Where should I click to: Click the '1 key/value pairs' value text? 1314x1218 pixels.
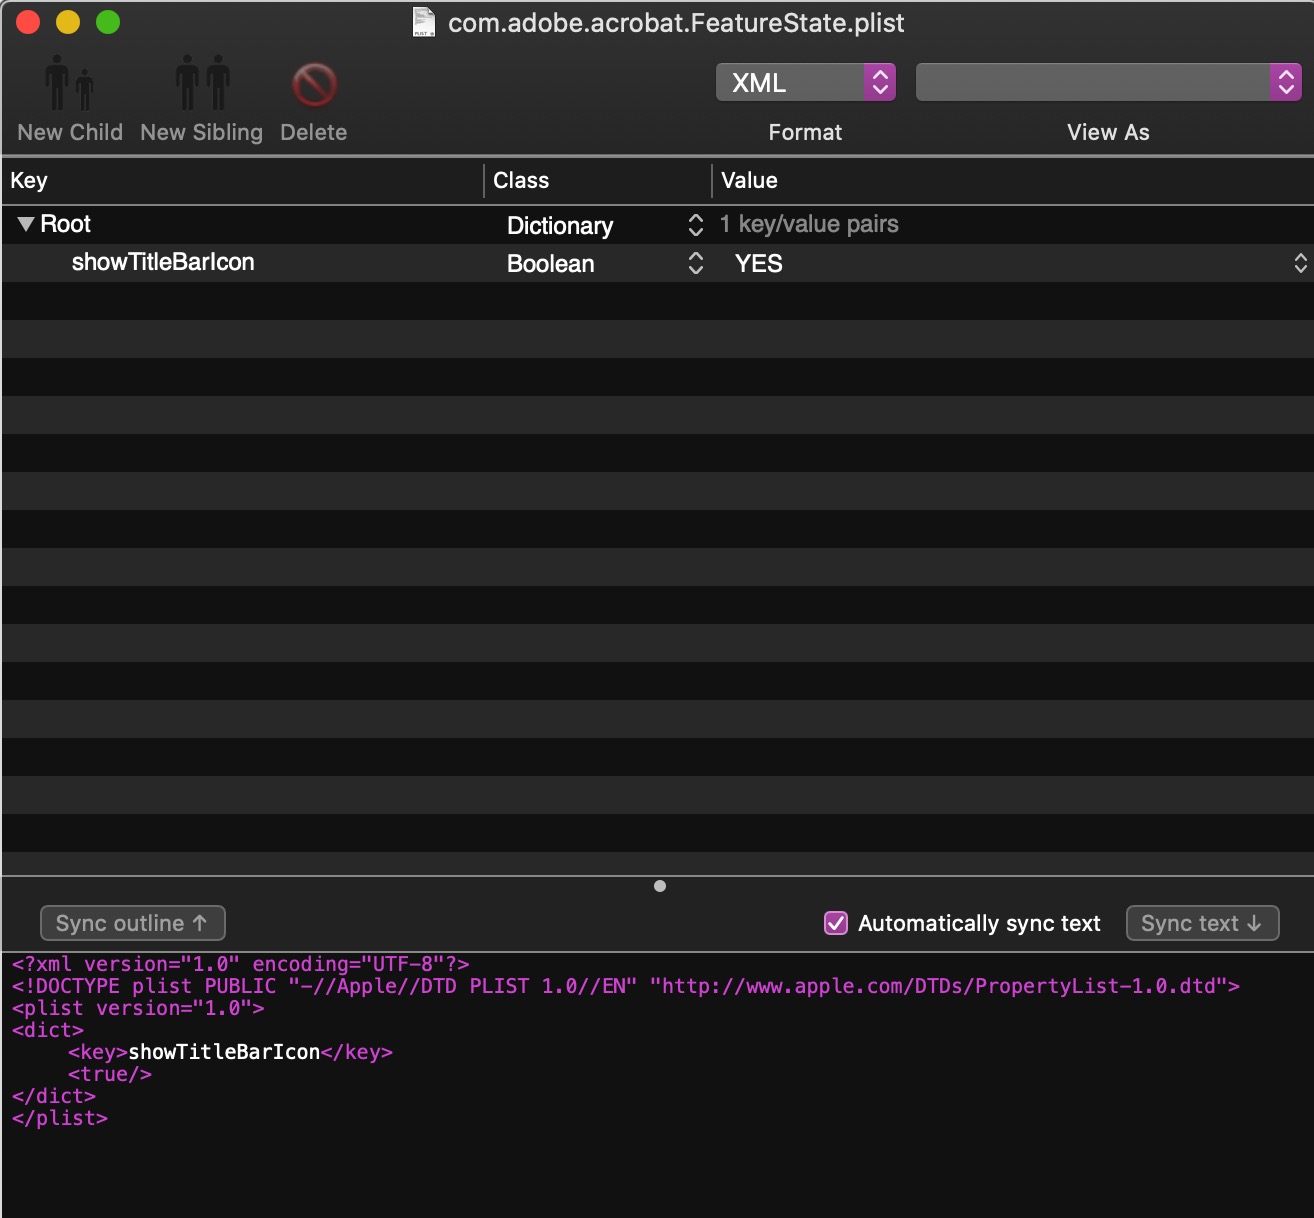pyautogui.click(x=809, y=224)
